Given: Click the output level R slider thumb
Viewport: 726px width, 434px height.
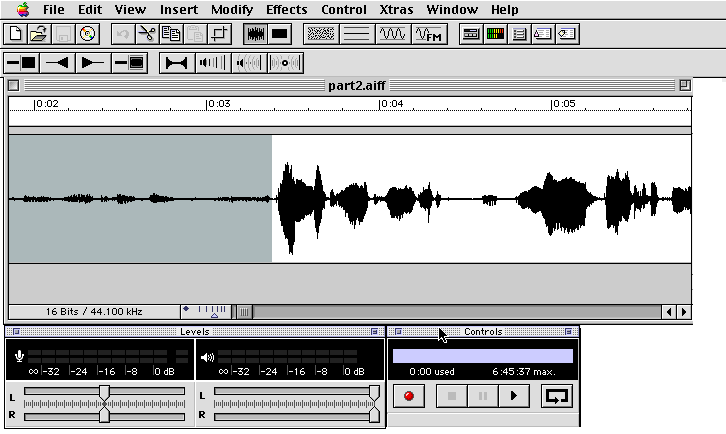Looking at the screenshot, I should [x=374, y=415].
